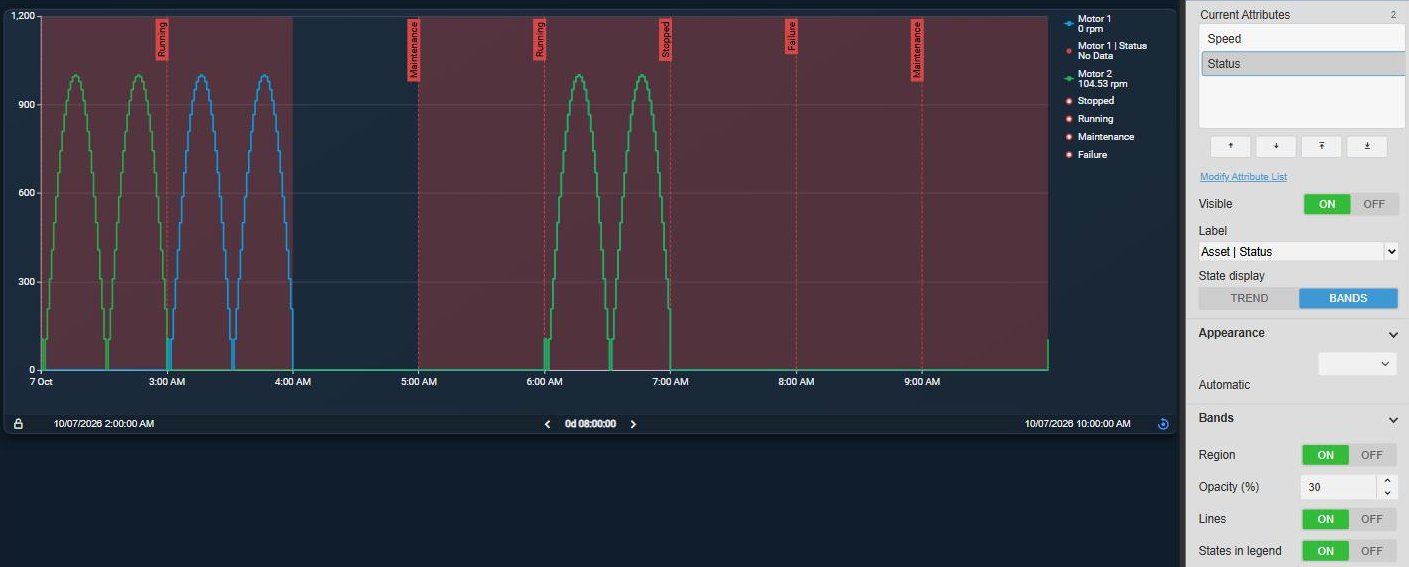The height and width of the screenshot is (567, 1409).
Task: Click Maintenance marker flag near 9:00 AM
Action: click(x=917, y=50)
